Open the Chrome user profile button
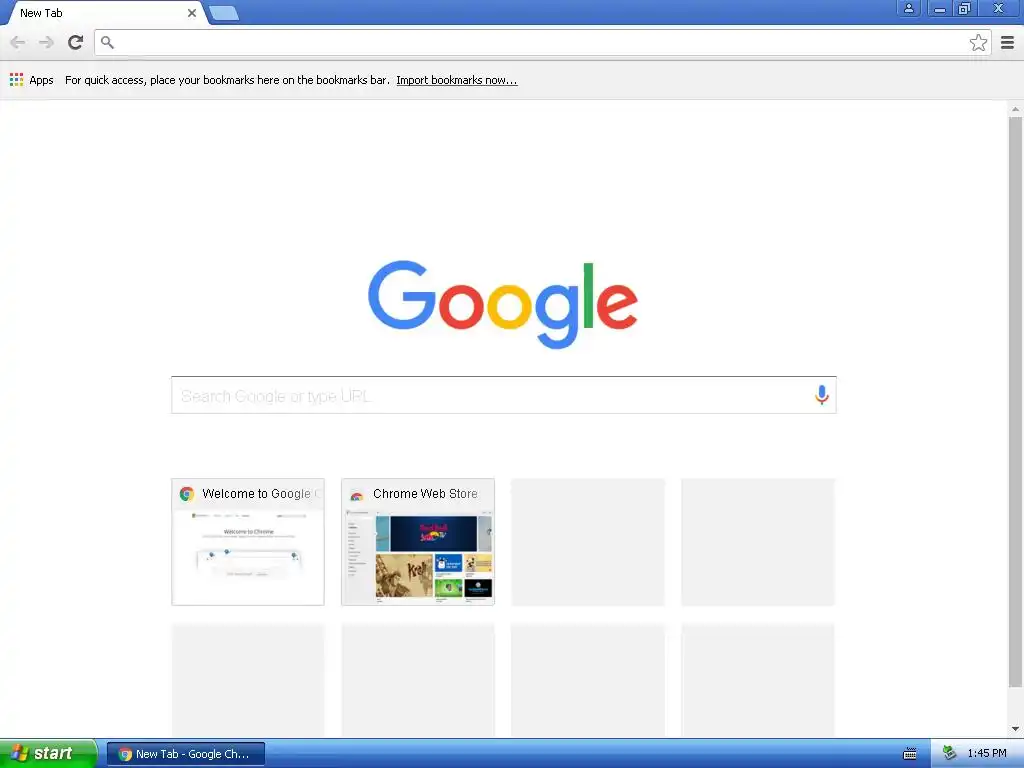The image size is (1024, 768). 908,8
